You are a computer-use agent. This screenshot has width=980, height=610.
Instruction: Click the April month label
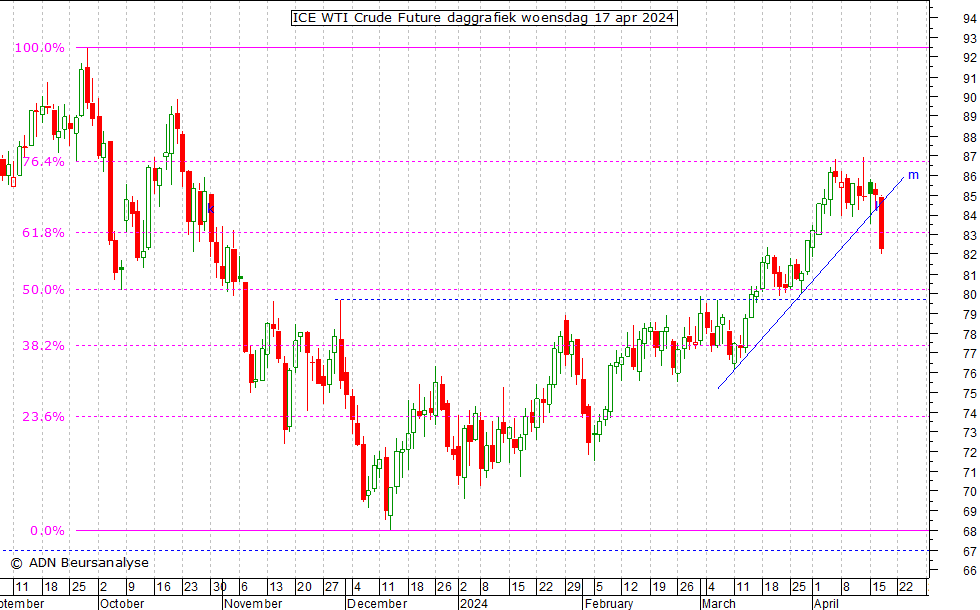coord(826,604)
